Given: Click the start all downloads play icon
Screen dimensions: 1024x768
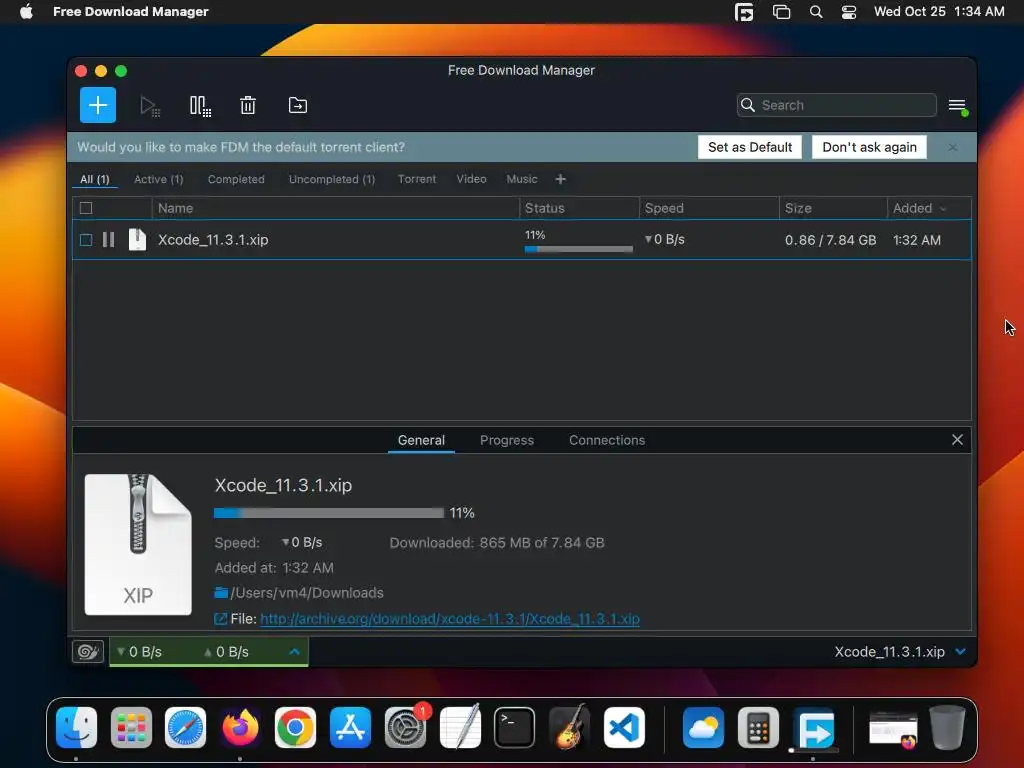Looking at the screenshot, I should 150,106.
